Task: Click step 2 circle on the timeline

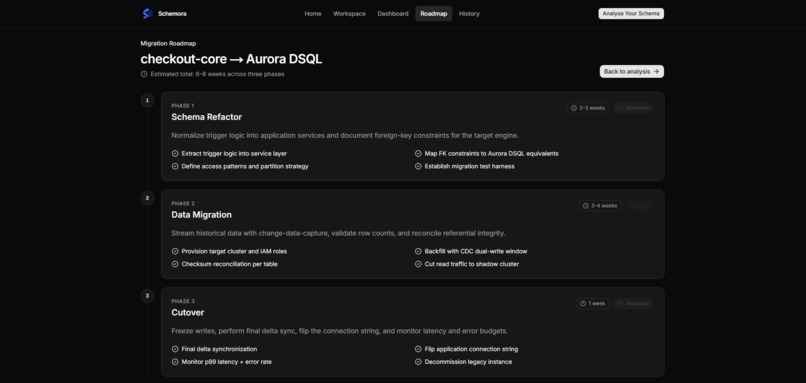Action: click(148, 198)
